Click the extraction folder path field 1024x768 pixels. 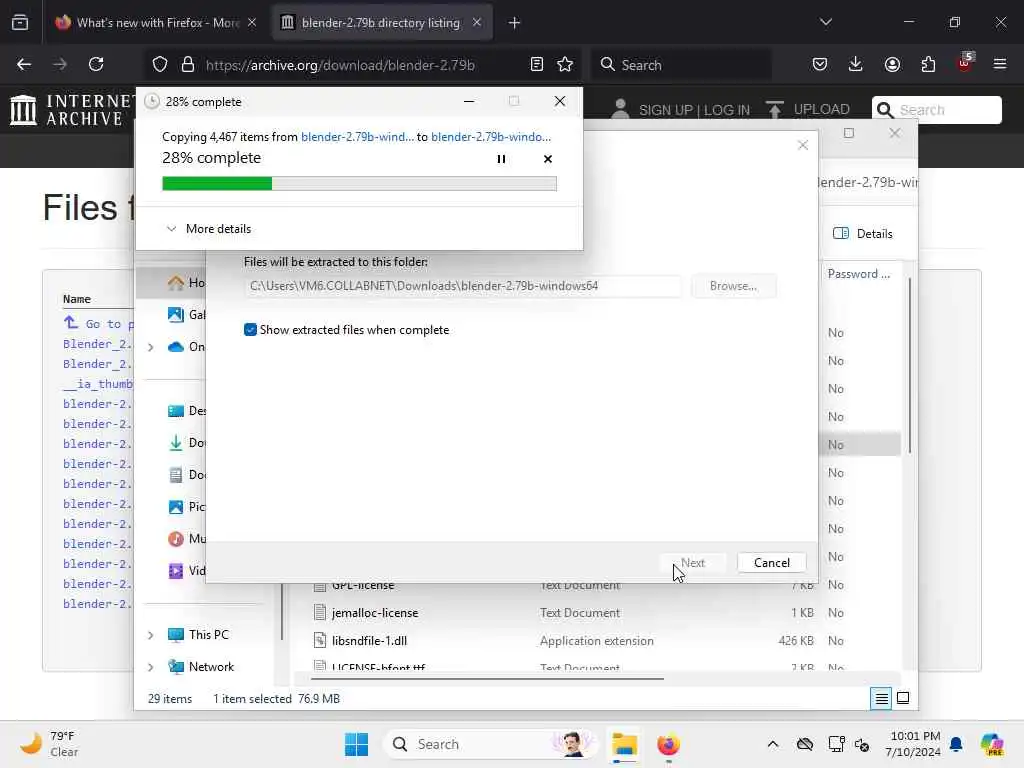click(462, 286)
